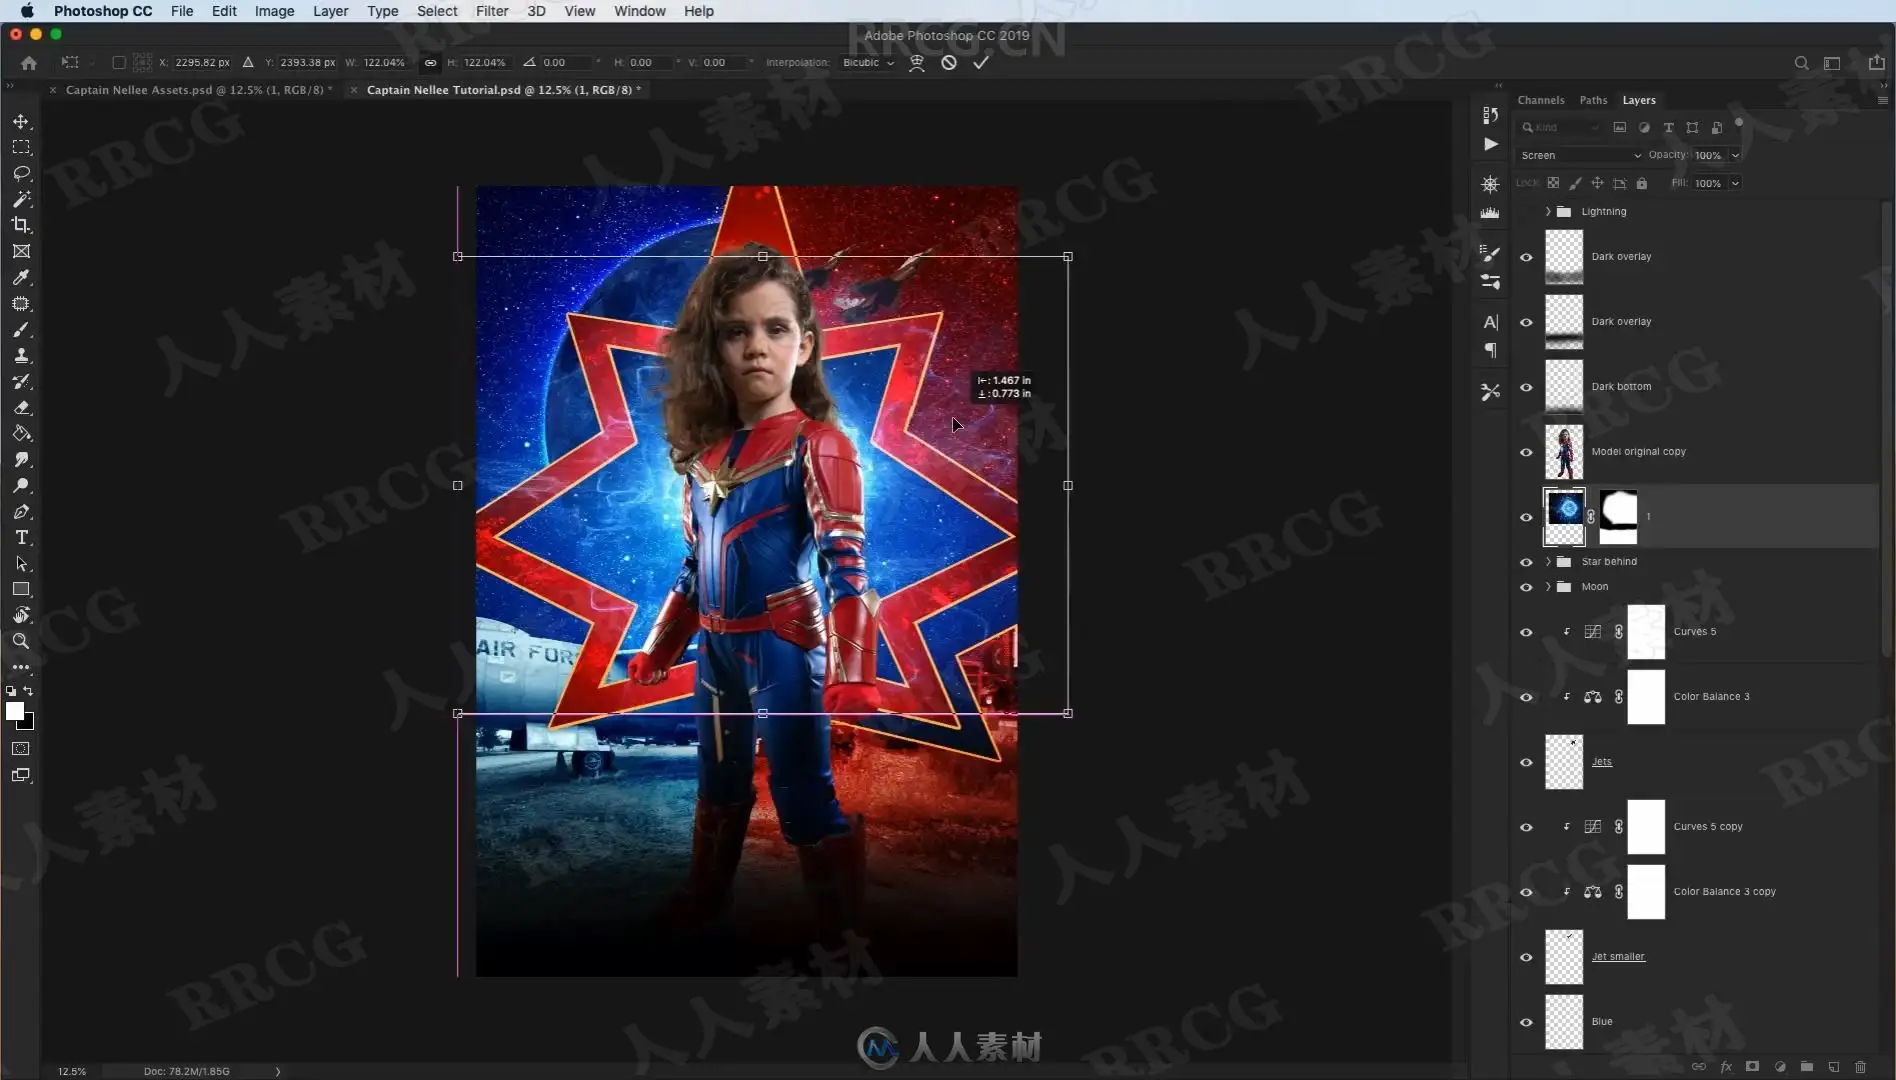Select the Paint Bucket tool
1896x1080 pixels.
click(21, 433)
